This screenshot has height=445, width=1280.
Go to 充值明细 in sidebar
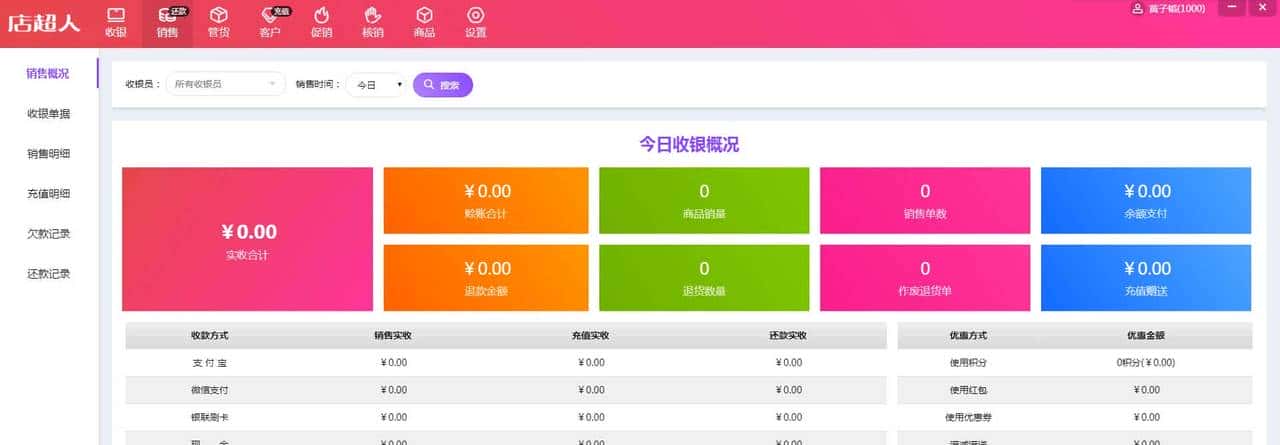(x=48, y=194)
